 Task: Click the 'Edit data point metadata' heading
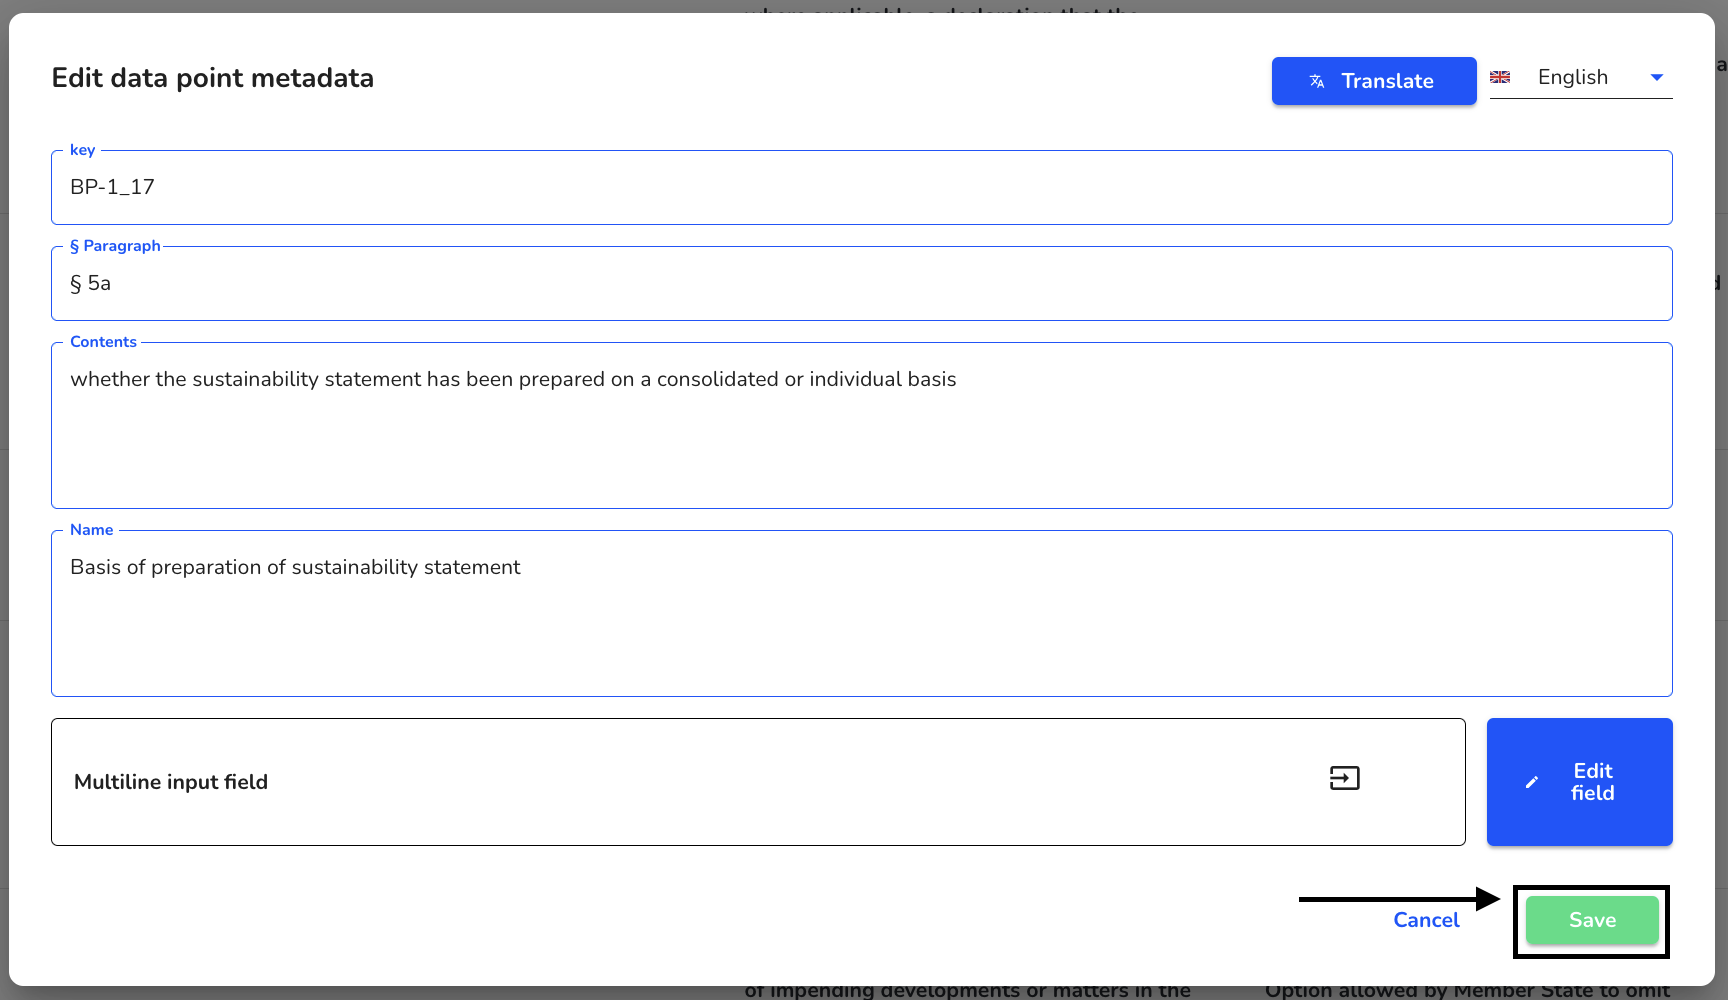213,78
